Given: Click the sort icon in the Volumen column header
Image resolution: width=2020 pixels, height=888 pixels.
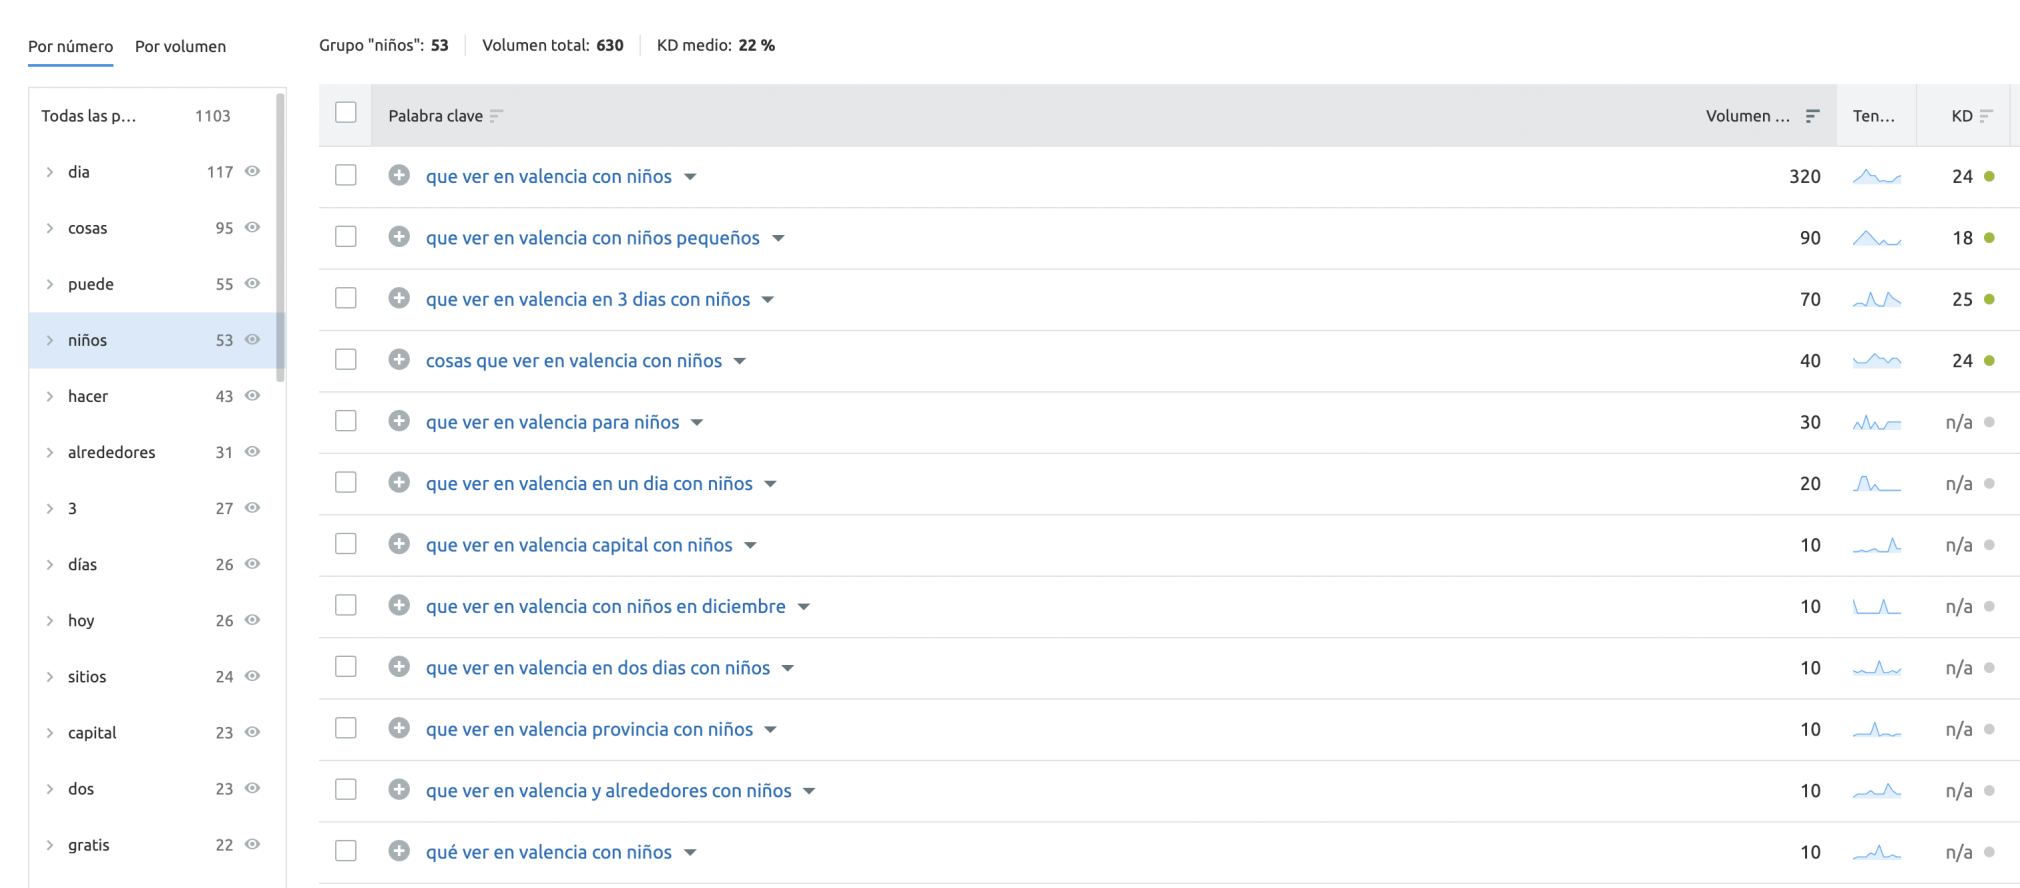Looking at the screenshot, I should (1812, 116).
